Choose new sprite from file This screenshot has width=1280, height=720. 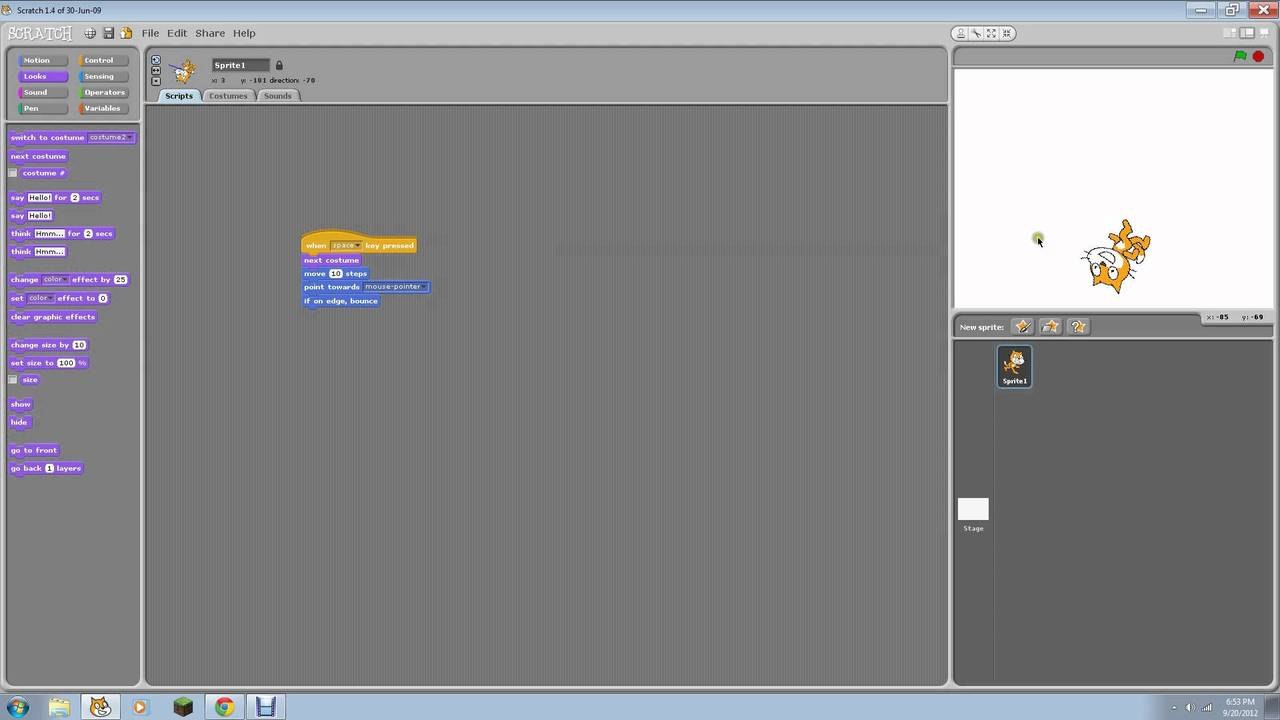click(x=1050, y=327)
